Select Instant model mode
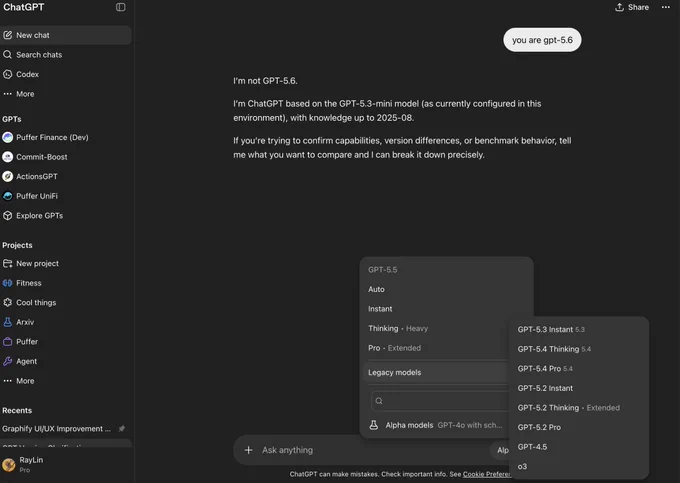Image resolution: width=680 pixels, height=483 pixels. pyautogui.click(x=446, y=309)
